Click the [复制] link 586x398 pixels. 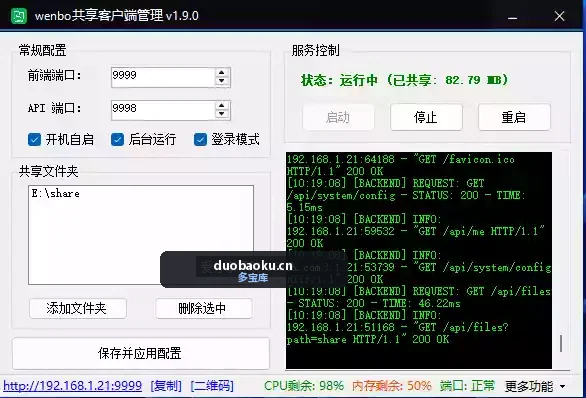166,386
